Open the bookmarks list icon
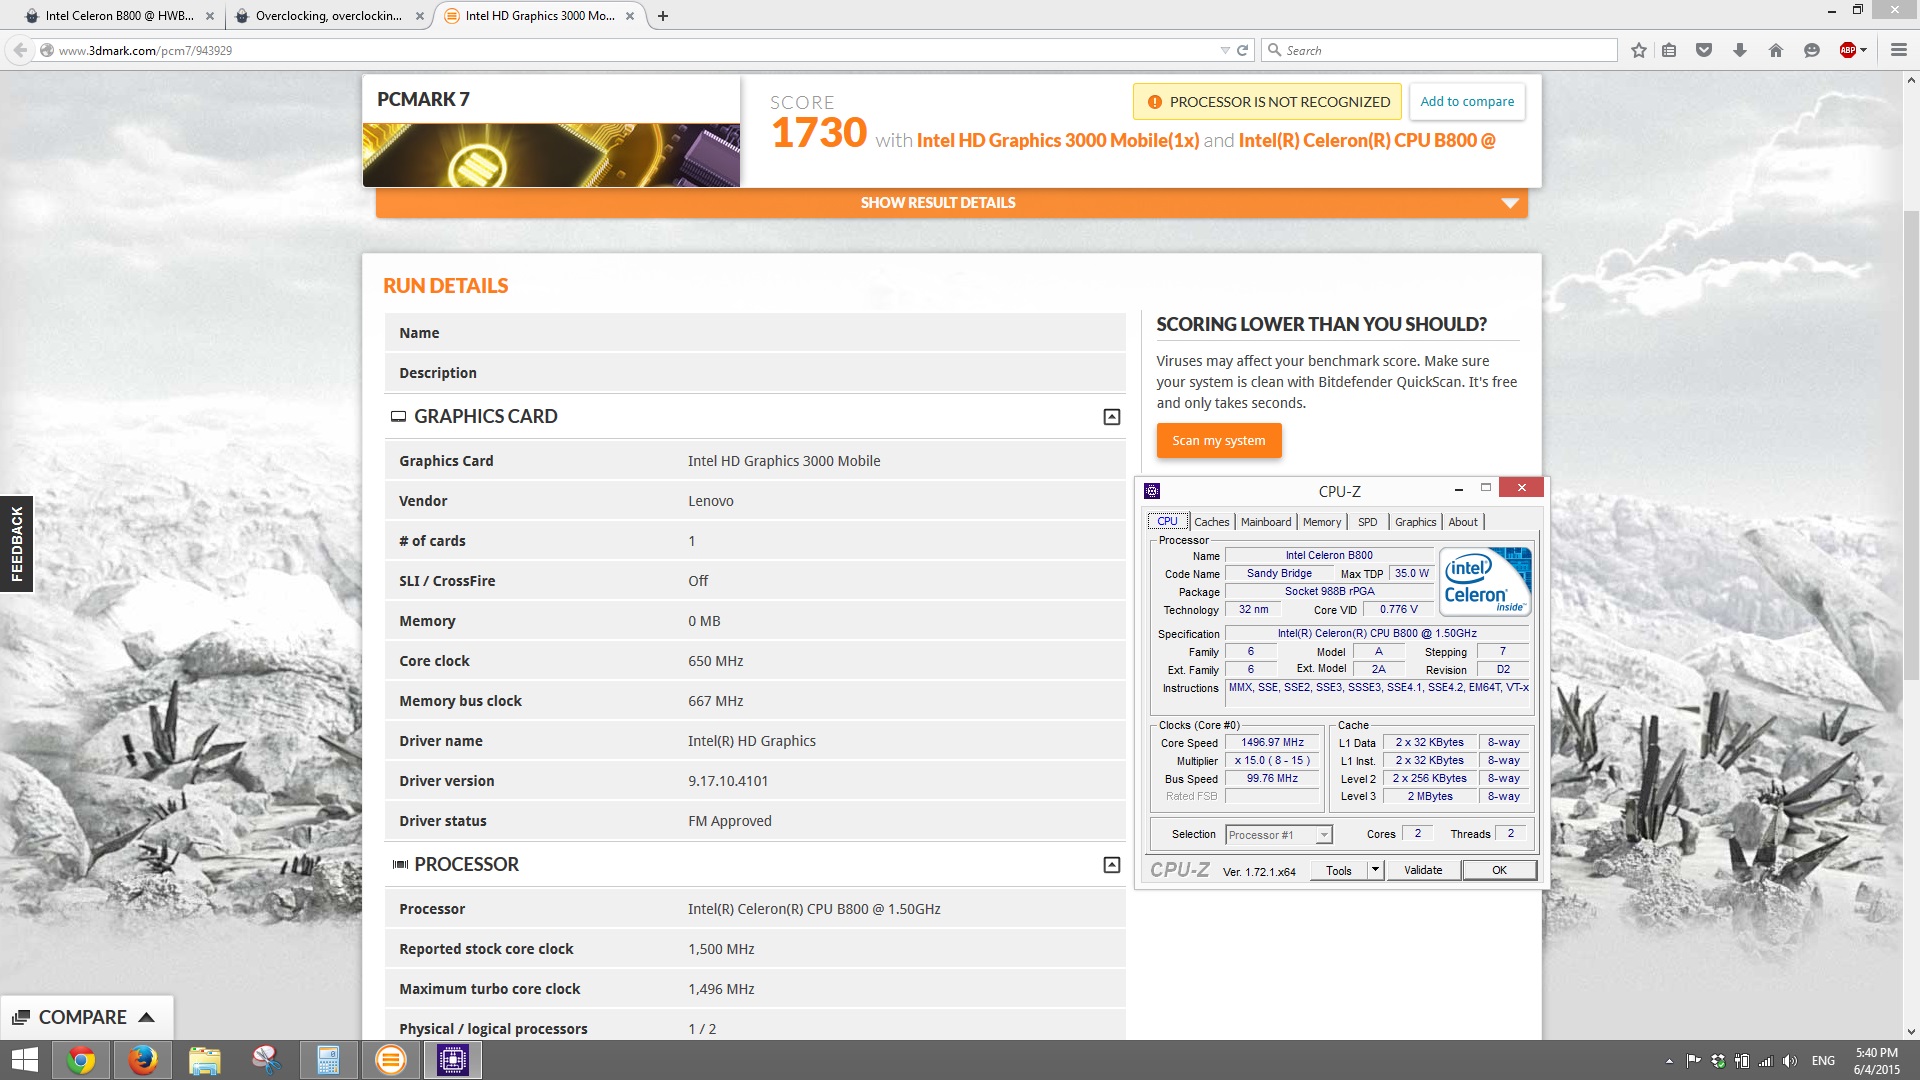Screen dimensions: 1920x1080 click(1669, 50)
